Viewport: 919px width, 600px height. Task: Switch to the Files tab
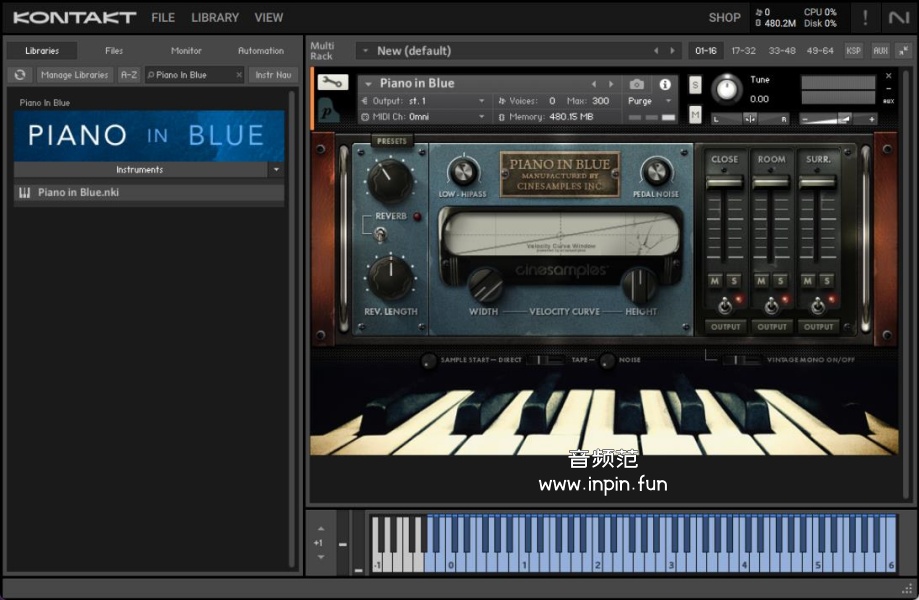114,51
